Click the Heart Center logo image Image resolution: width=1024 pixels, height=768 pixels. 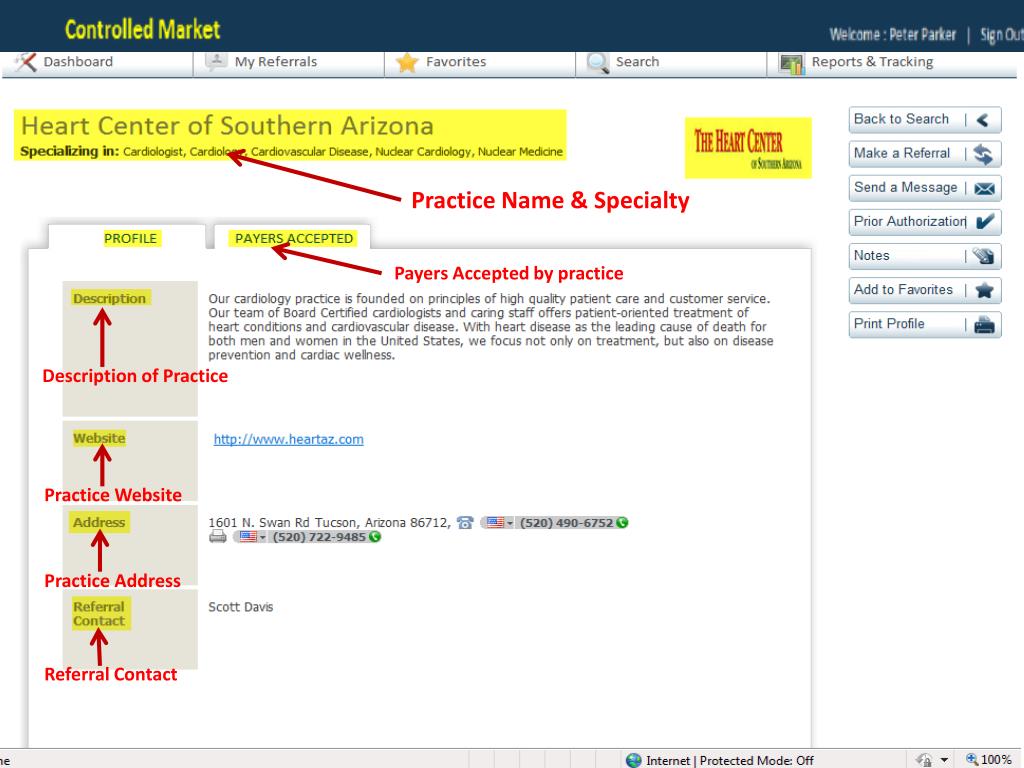click(748, 148)
